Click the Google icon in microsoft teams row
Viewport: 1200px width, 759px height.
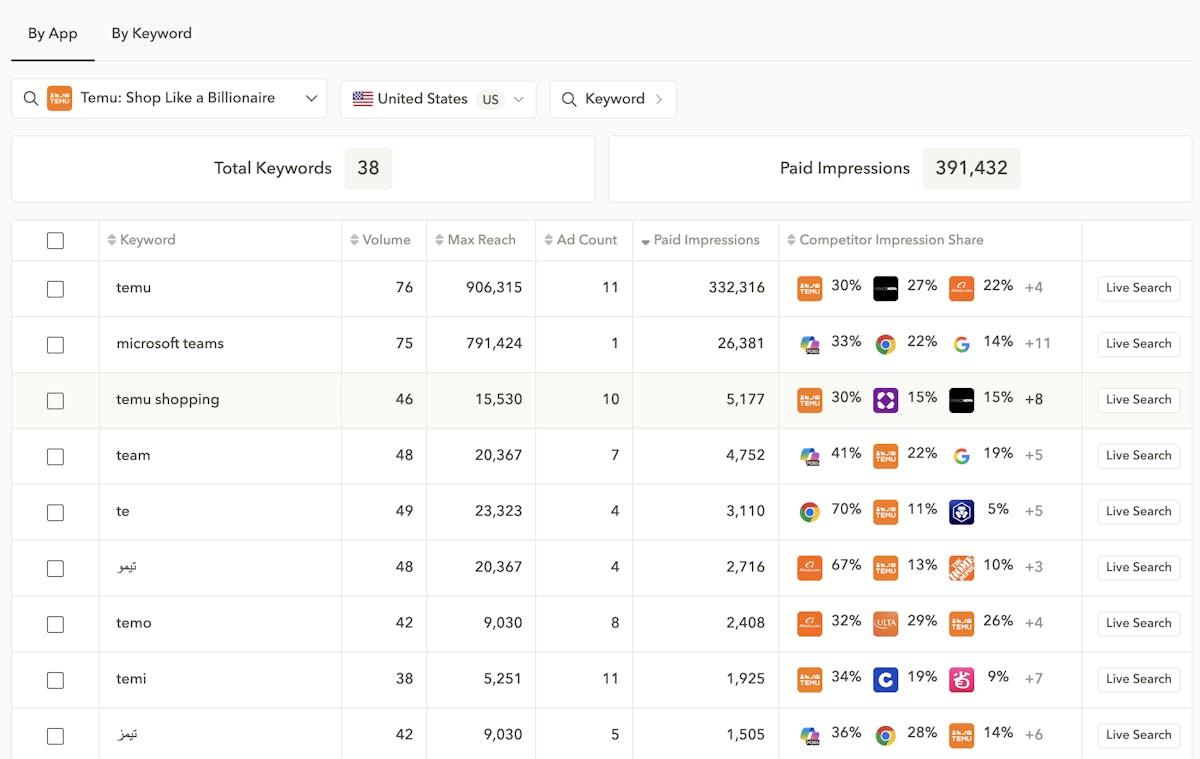tap(961, 344)
